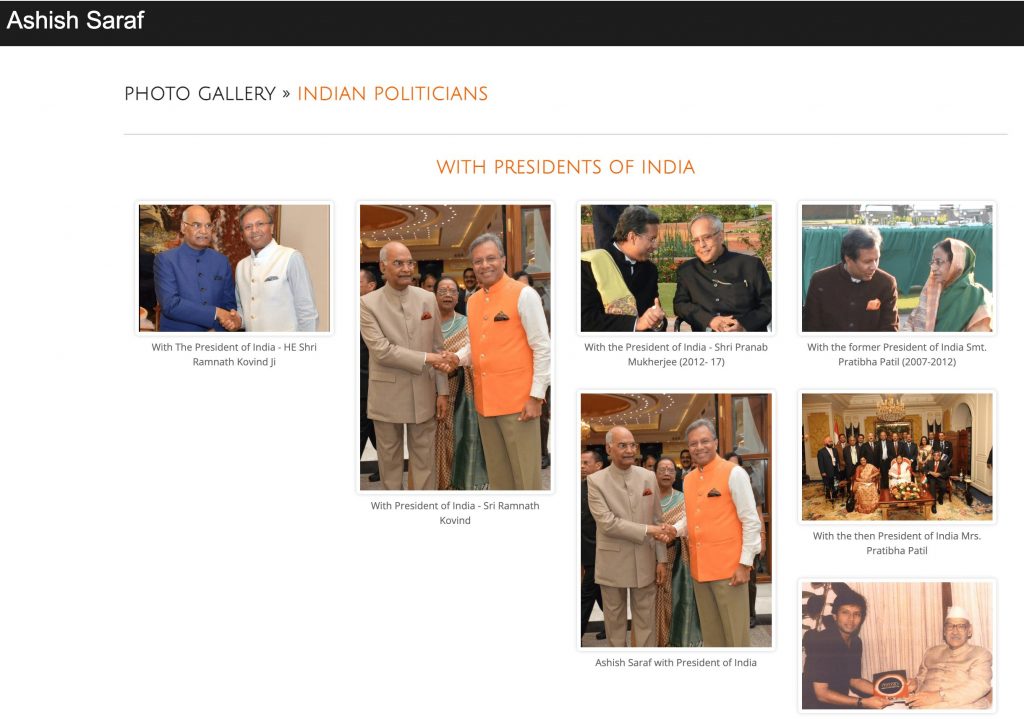
Task: Open the Photo Gallery breadcrumb link
Action: pyautogui.click(x=200, y=94)
